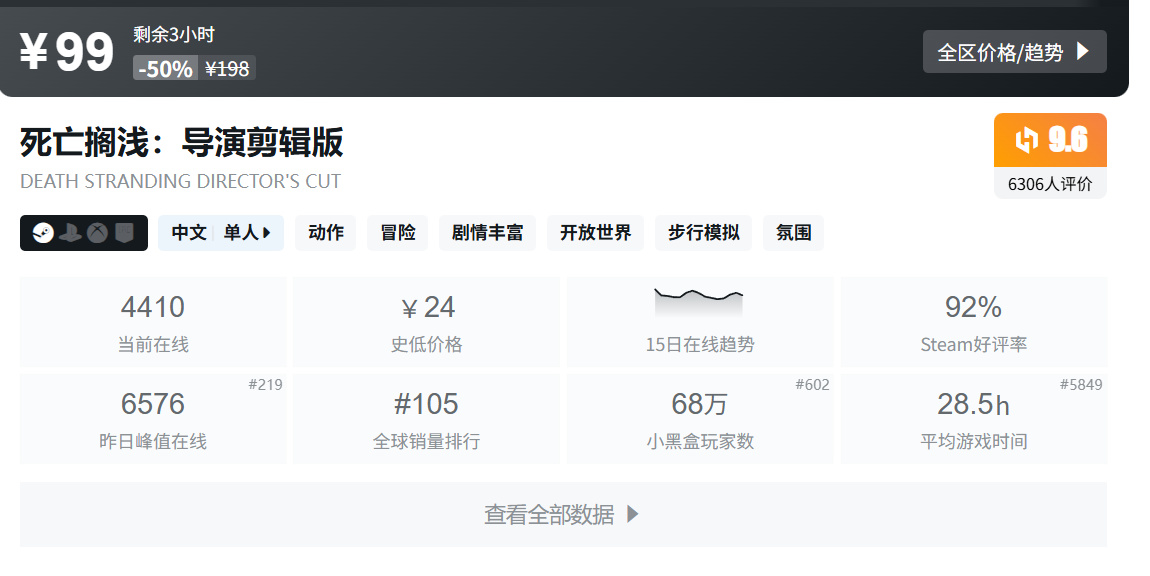Open the 15日在线趋势 sparkline chart
The height and width of the screenshot is (576, 1150).
click(699, 303)
